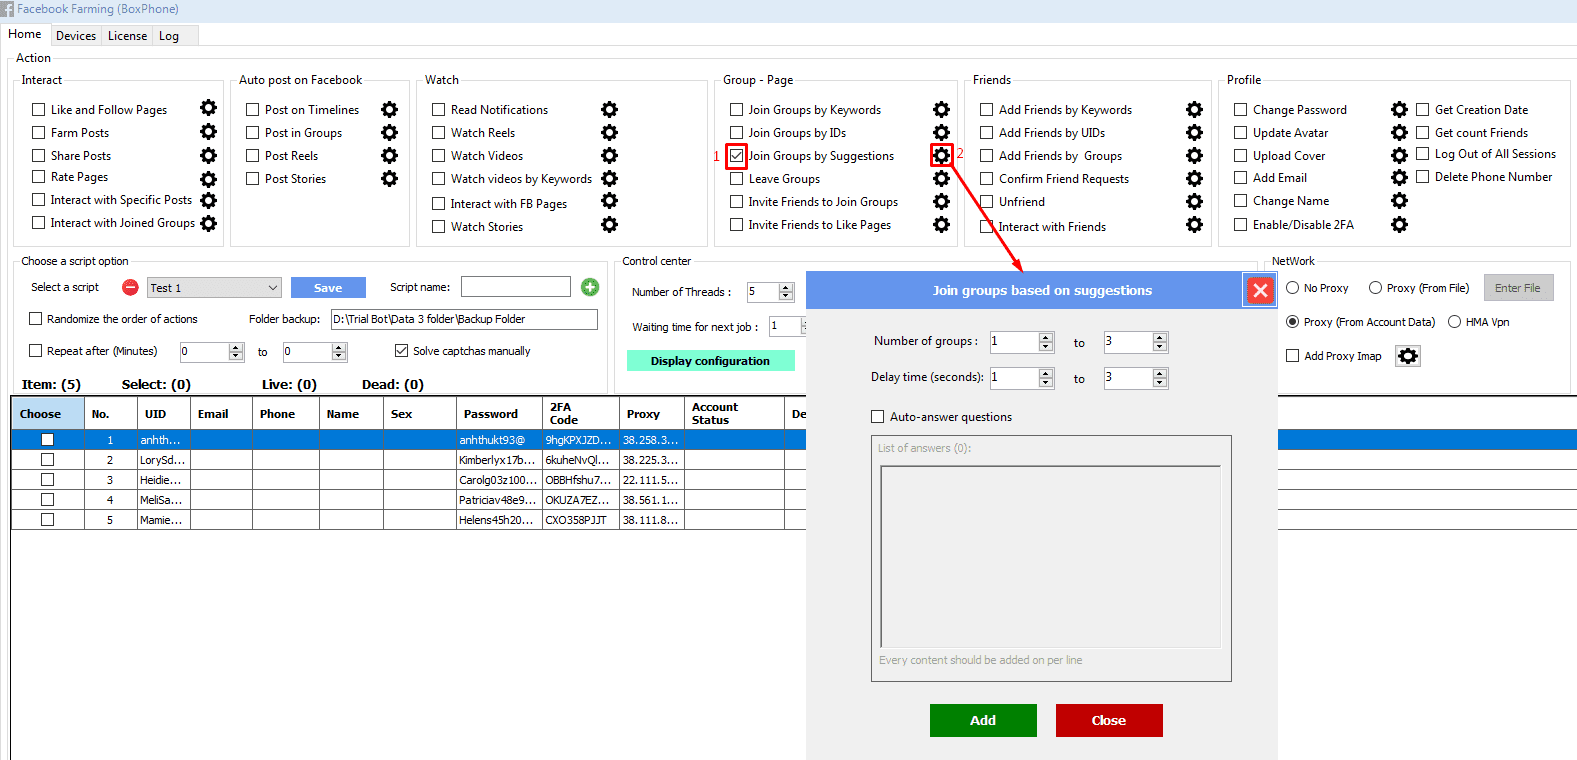Open settings gear for Interact with Joined Groups

pyautogui.click(x=208, y=223)
